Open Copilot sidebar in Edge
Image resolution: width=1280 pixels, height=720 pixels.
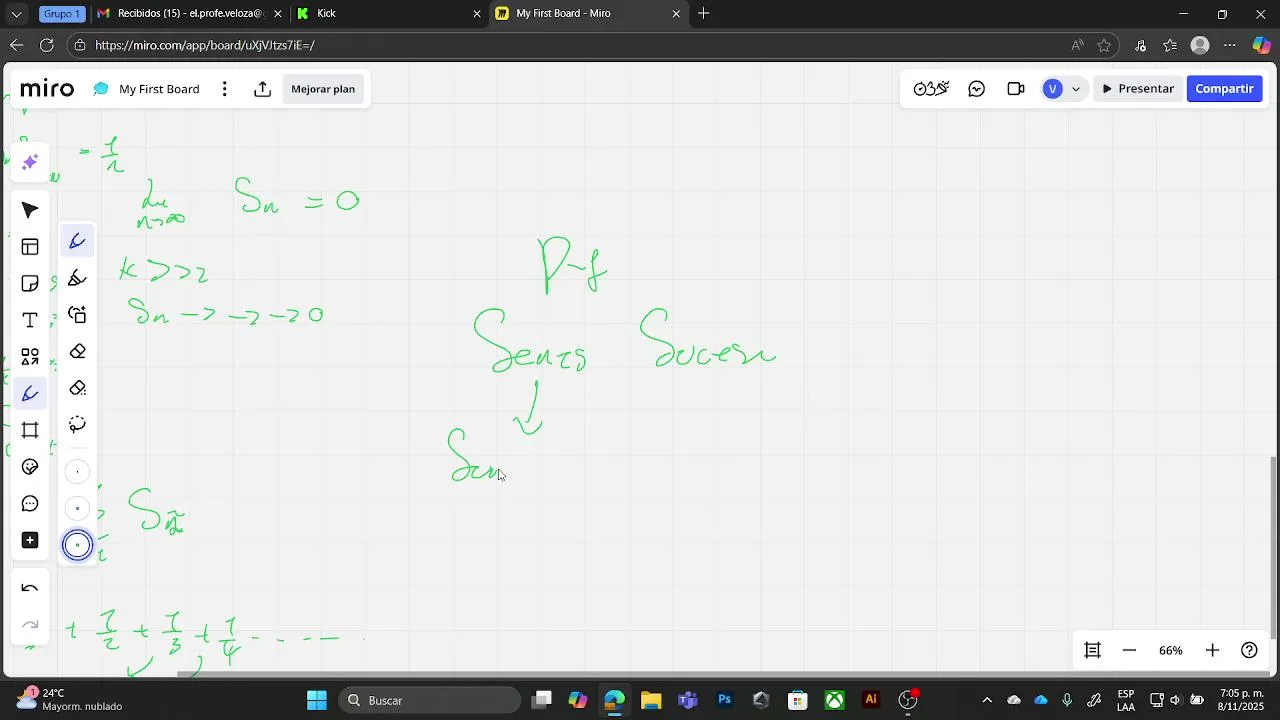[x=1261, y=45]
